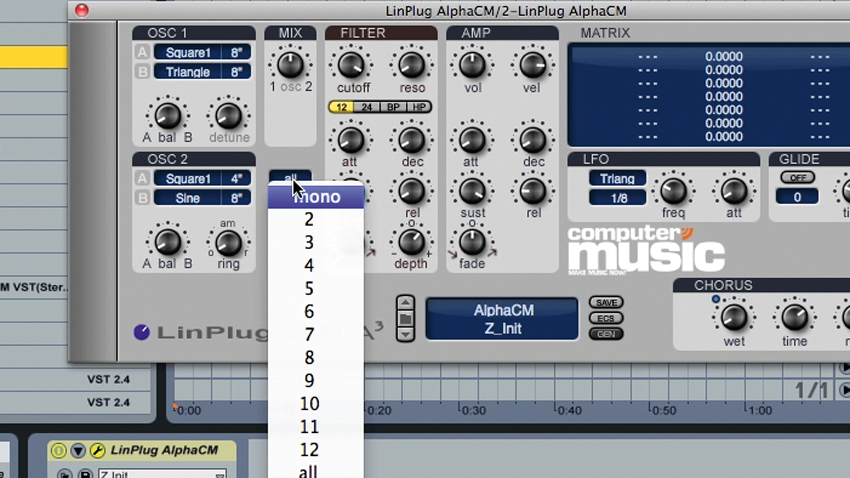Viewport: 850px width, 478px height.
Task: Open the preset folder browser icon
Action: click(405, 319)
